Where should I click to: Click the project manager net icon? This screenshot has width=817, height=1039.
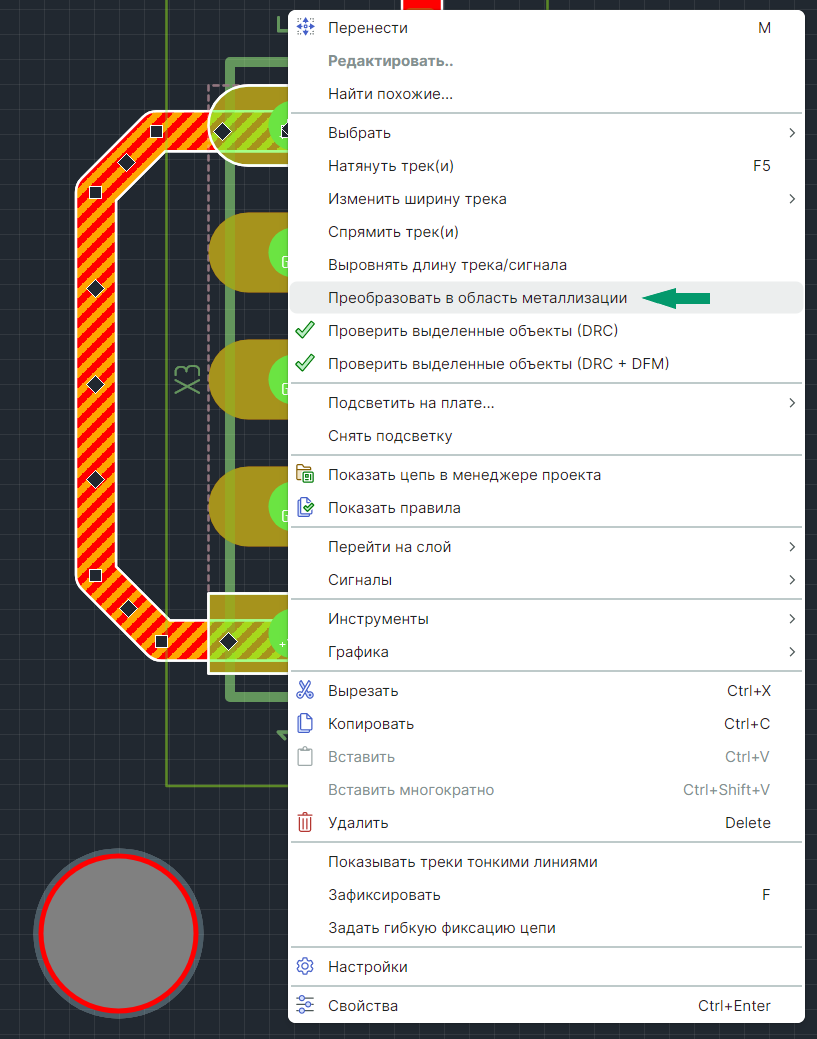[305, 474]
